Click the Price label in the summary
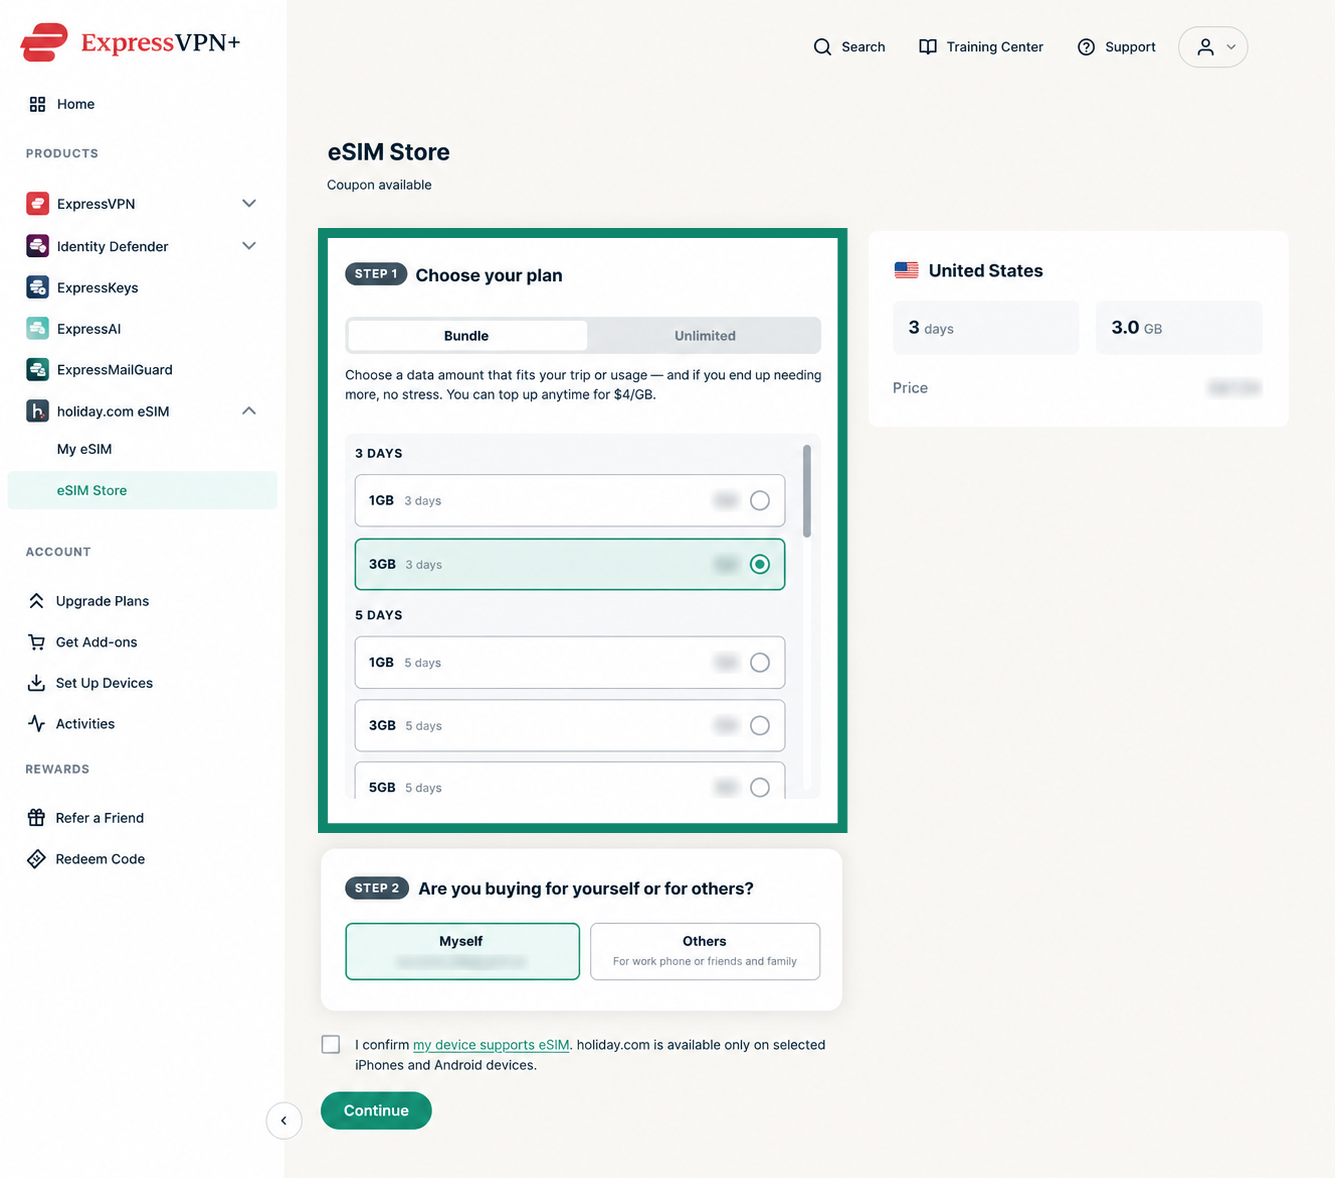This screenshot has width=1335, height=1178. click(x=910, y=388)
